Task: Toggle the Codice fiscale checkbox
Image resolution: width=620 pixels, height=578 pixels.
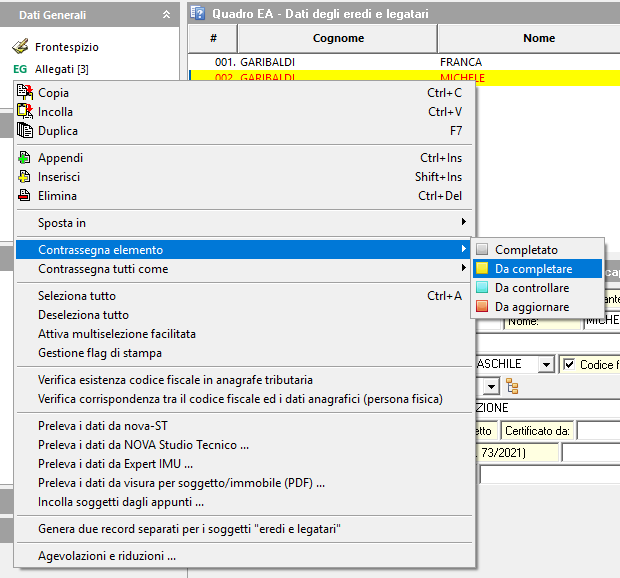Action: click(568, 365)
